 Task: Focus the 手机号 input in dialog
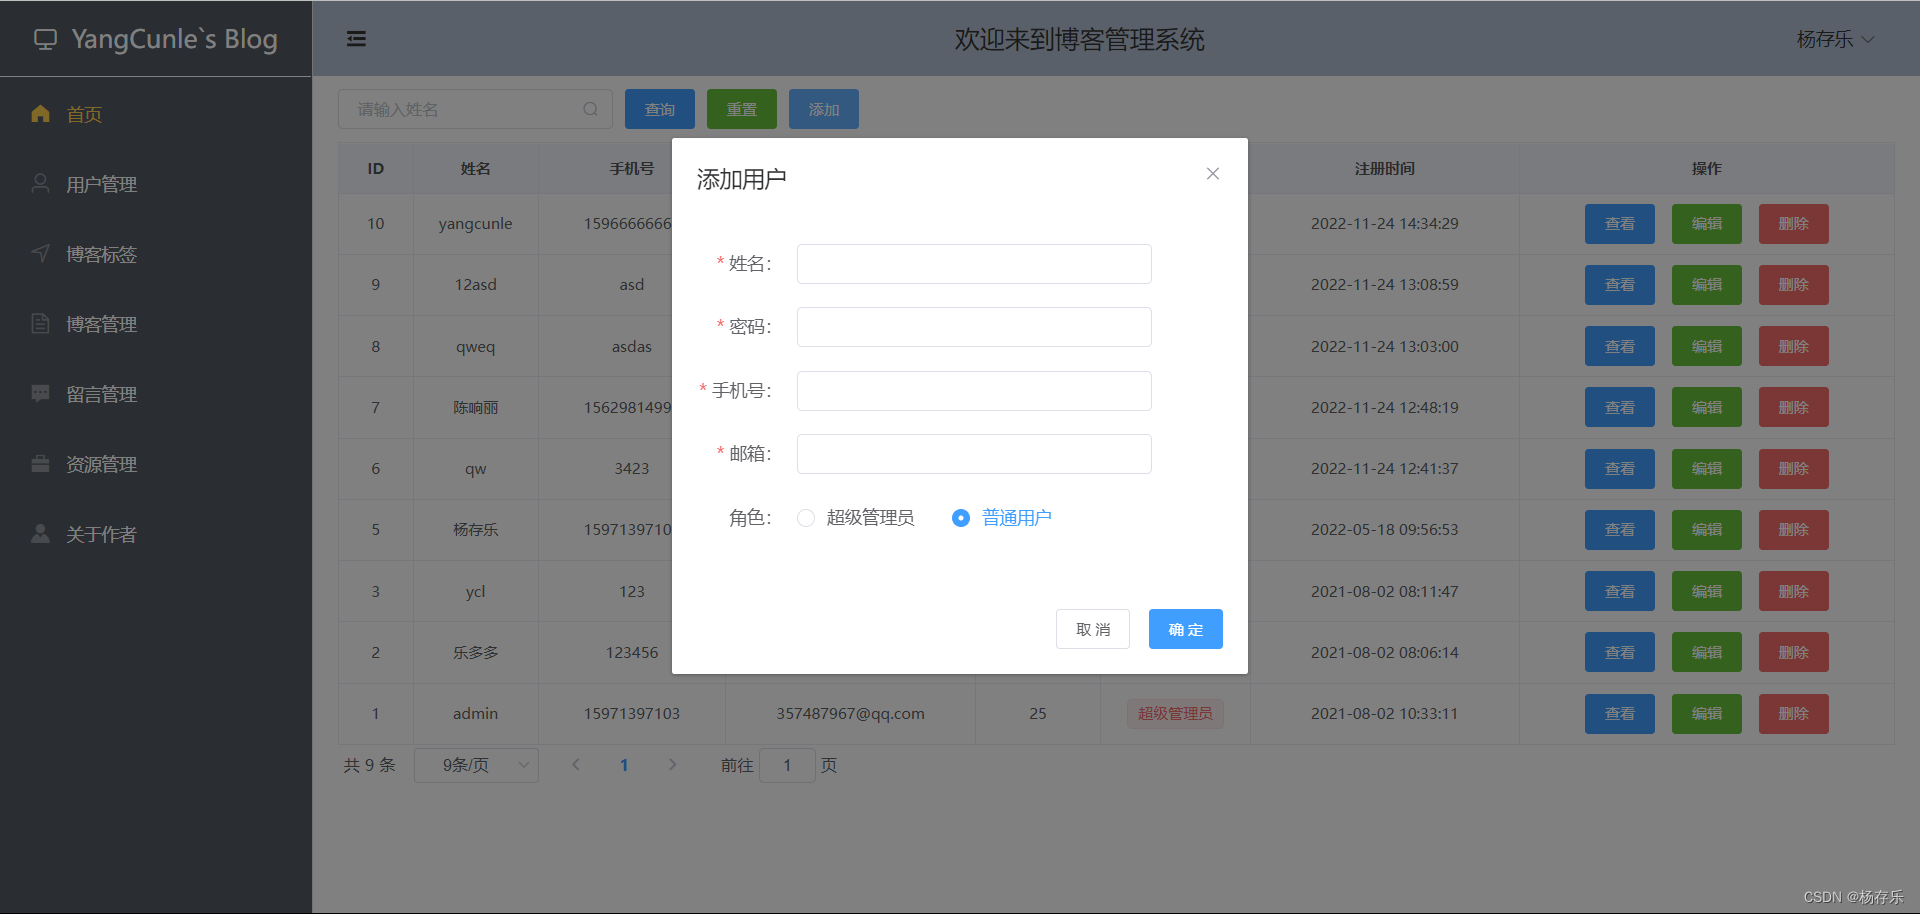pyautogui.click(x=974, y=391)
